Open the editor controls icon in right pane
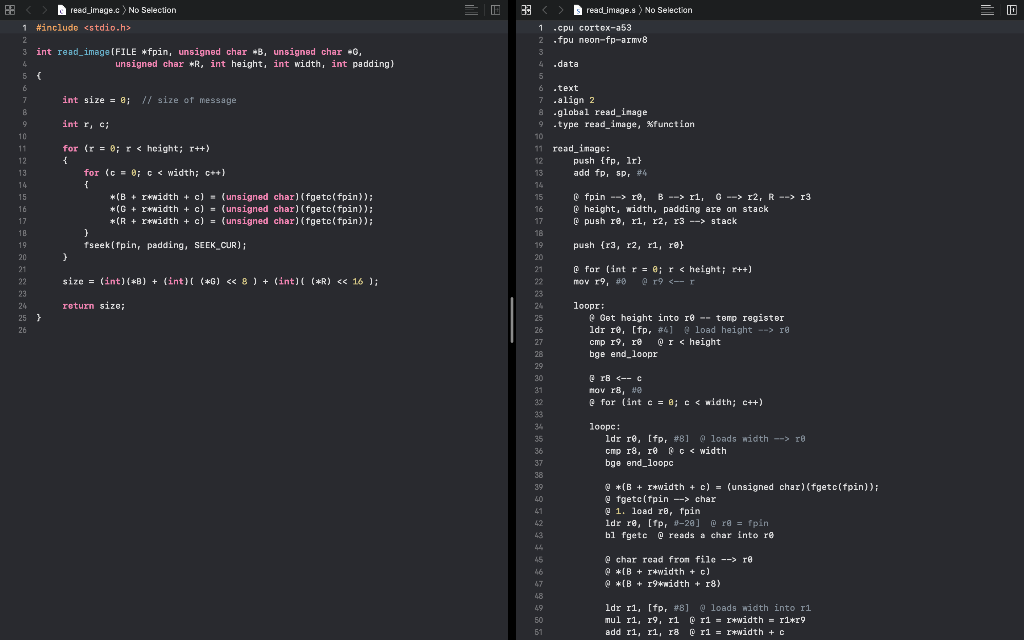 click(987, 9)
